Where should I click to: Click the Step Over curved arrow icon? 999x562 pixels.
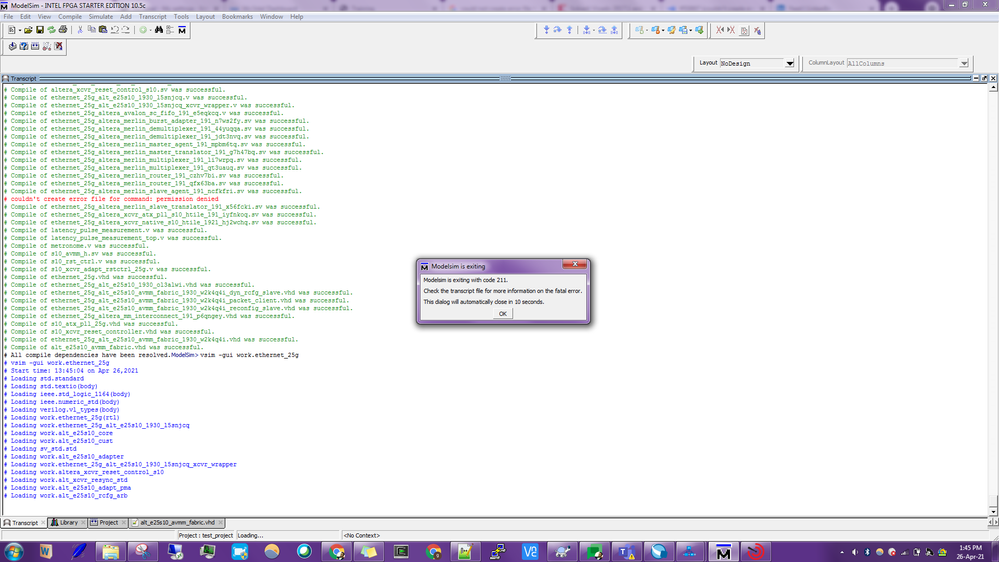[557, 30]
